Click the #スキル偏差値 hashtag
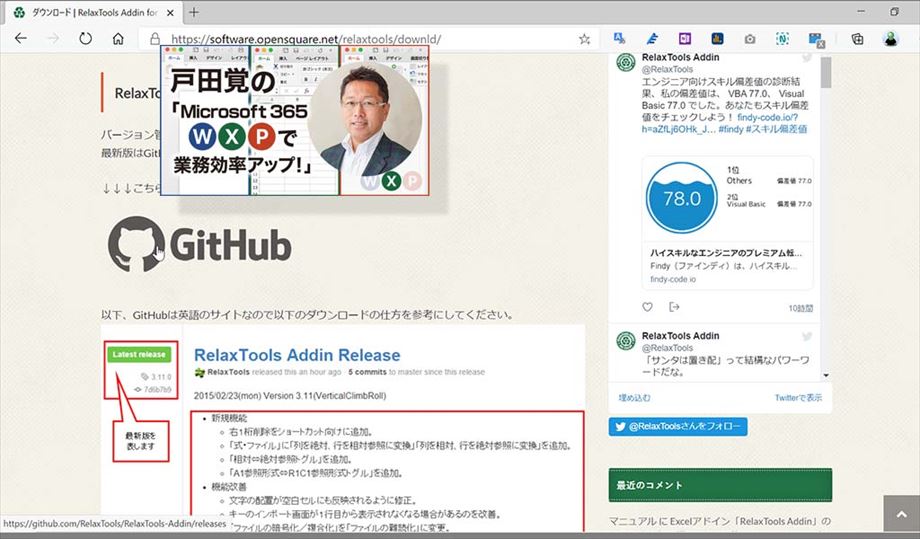Screen dimensions: 920x539 (776, 129)
